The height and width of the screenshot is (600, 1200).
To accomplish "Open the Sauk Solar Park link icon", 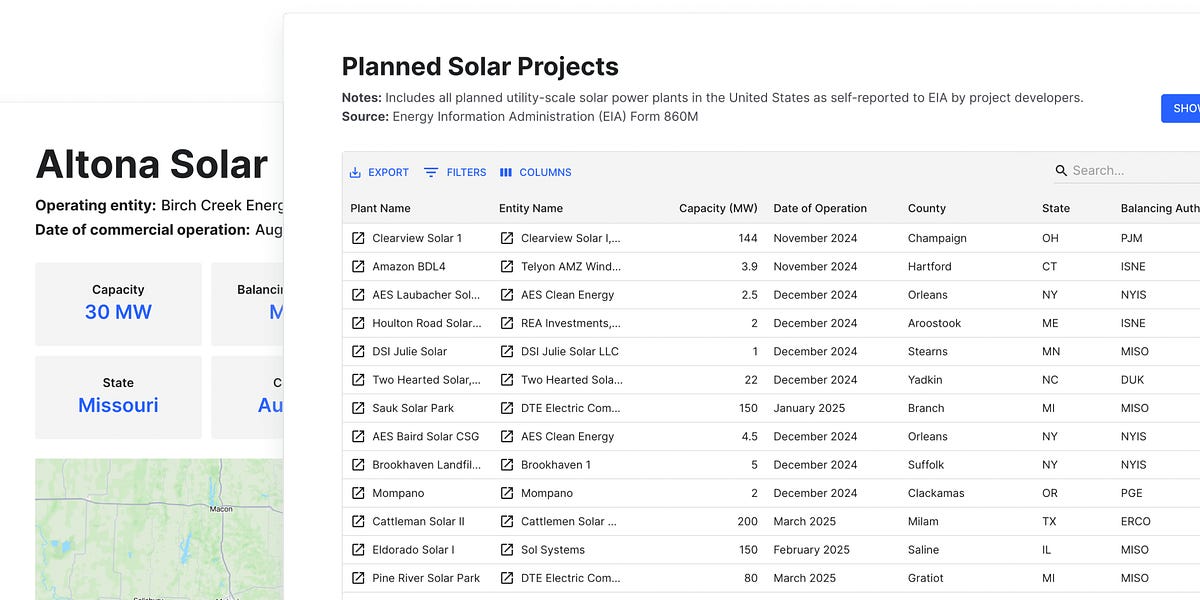I will (x=358, y=408).
